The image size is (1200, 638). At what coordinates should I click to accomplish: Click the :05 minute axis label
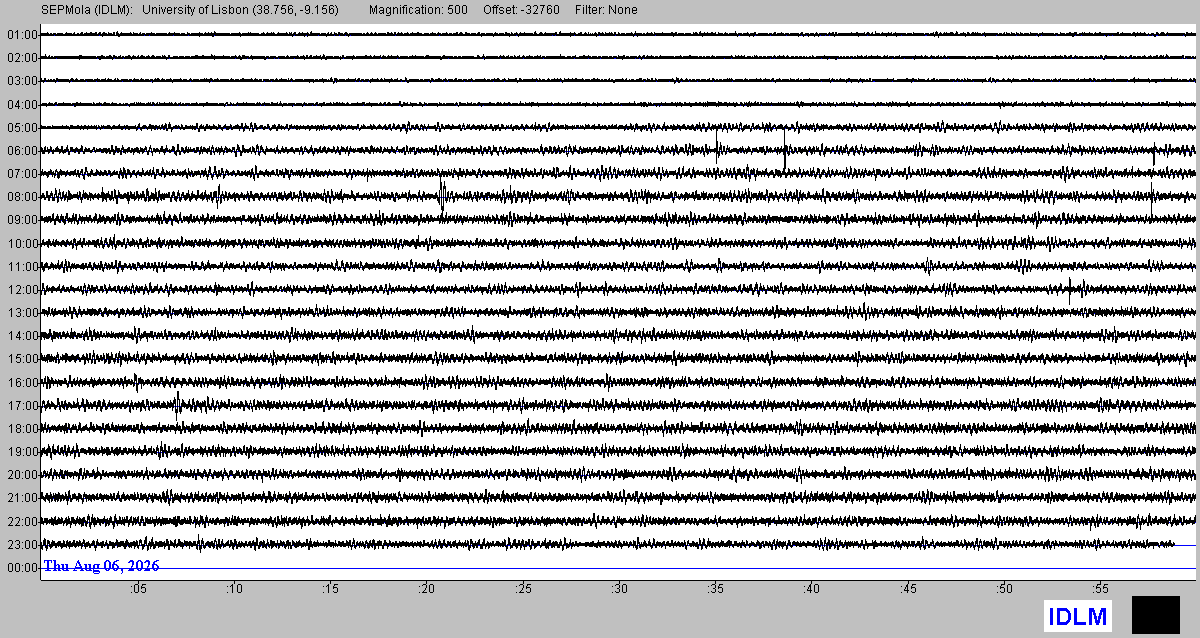pos(138,589)
